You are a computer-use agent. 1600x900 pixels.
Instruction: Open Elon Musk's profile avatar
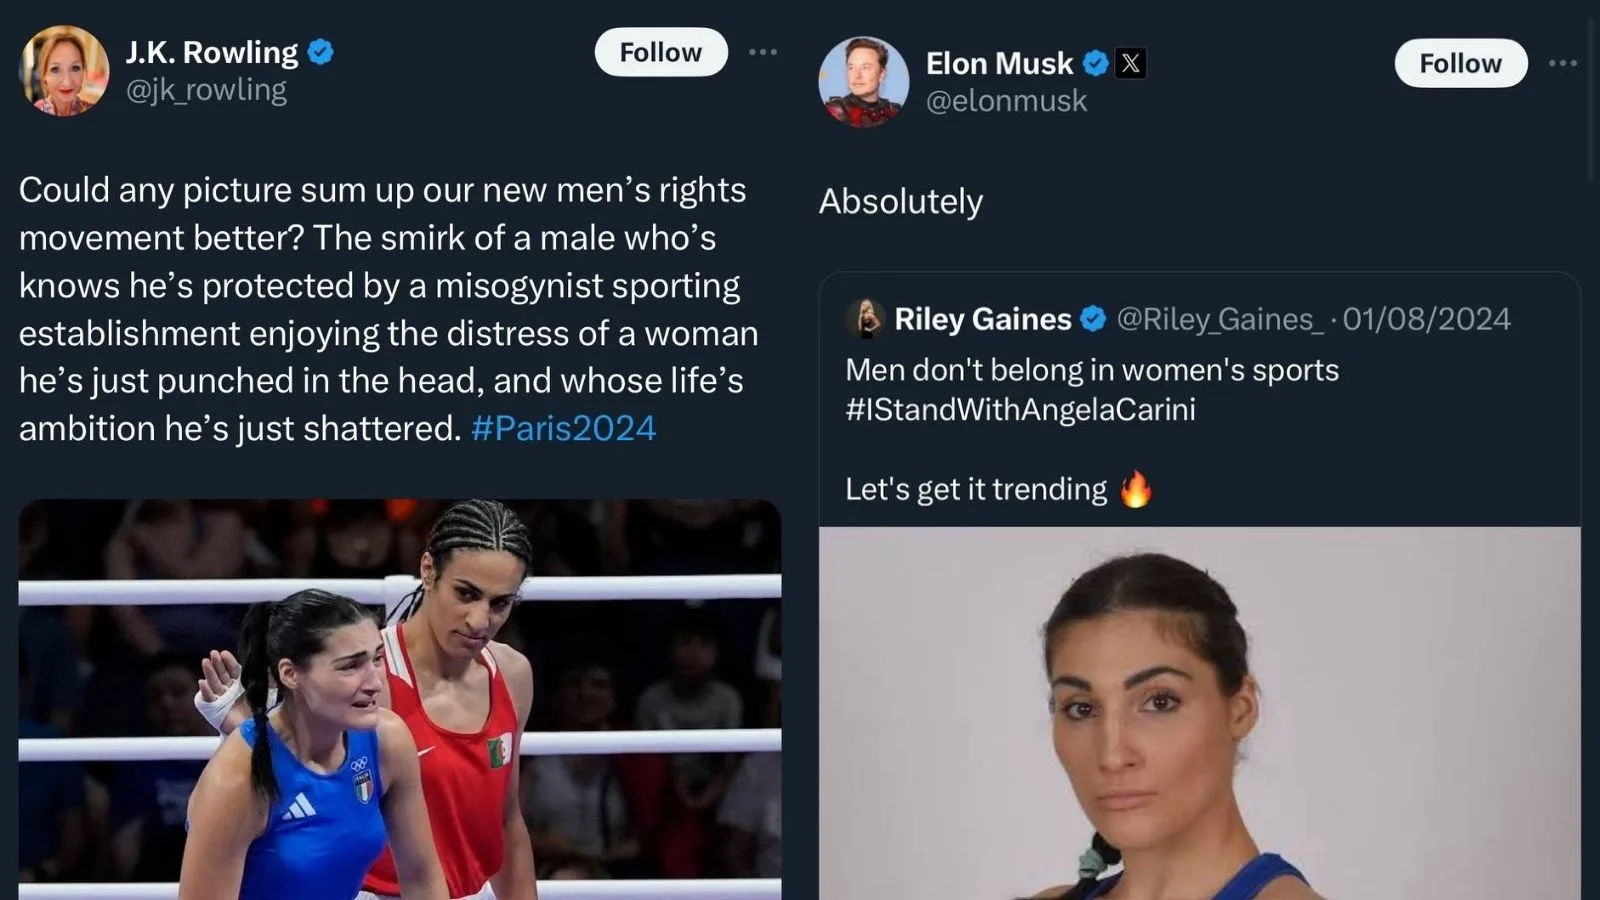863,82
